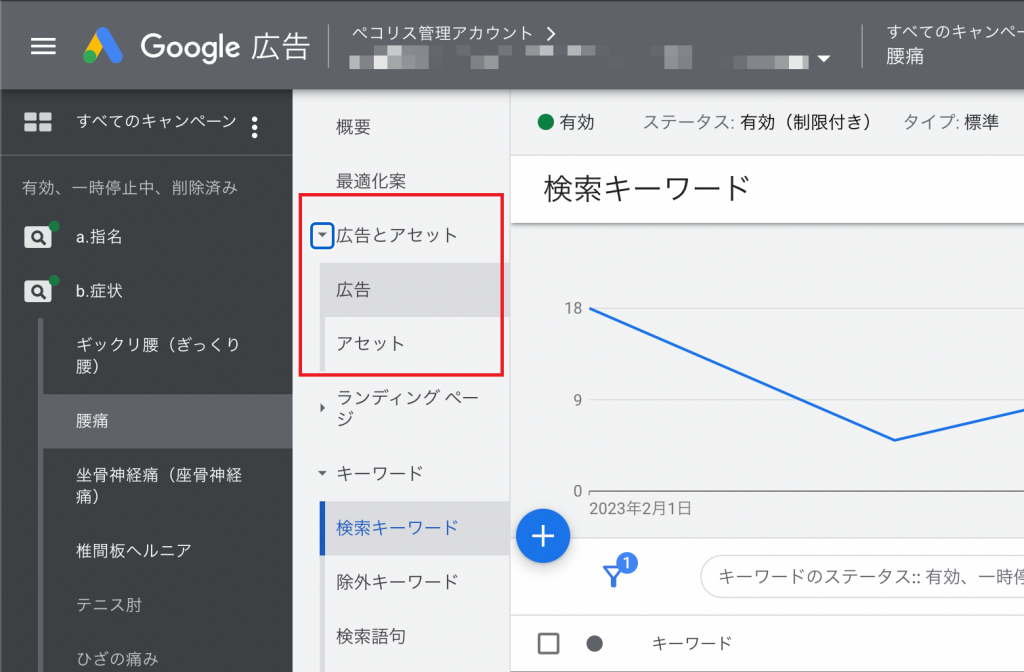
Task: Select ad group 椎間板ヘルニア
Action: 134,551
